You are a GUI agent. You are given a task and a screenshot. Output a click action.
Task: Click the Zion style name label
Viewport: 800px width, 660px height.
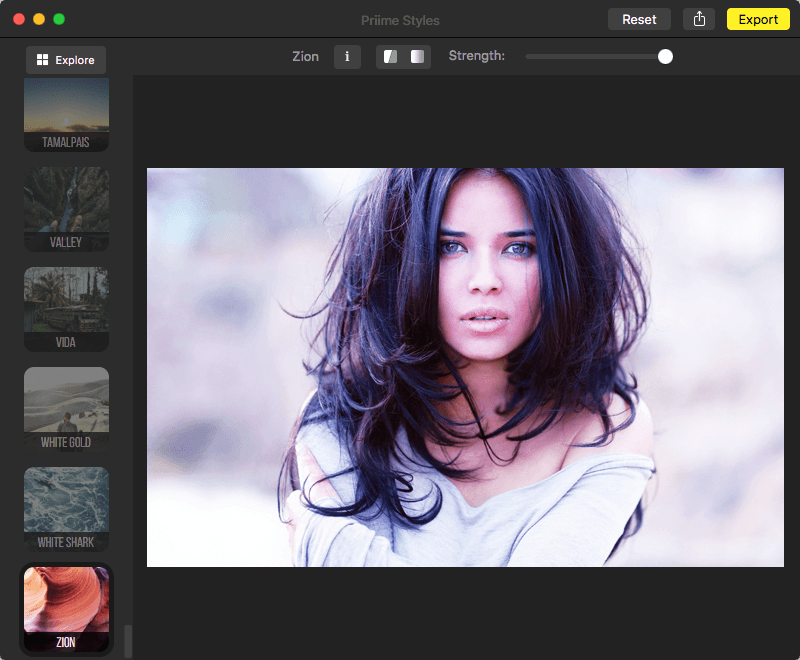[x=305, y=57]
